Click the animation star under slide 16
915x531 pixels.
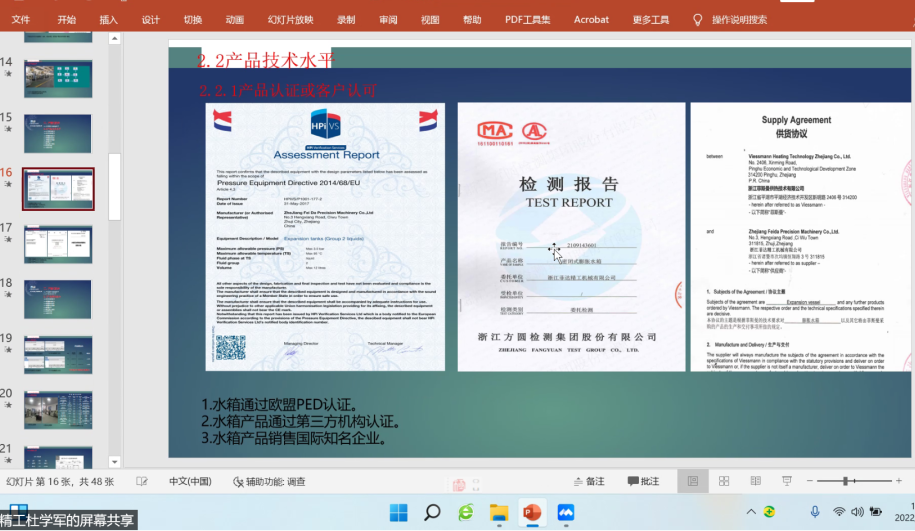8,184
